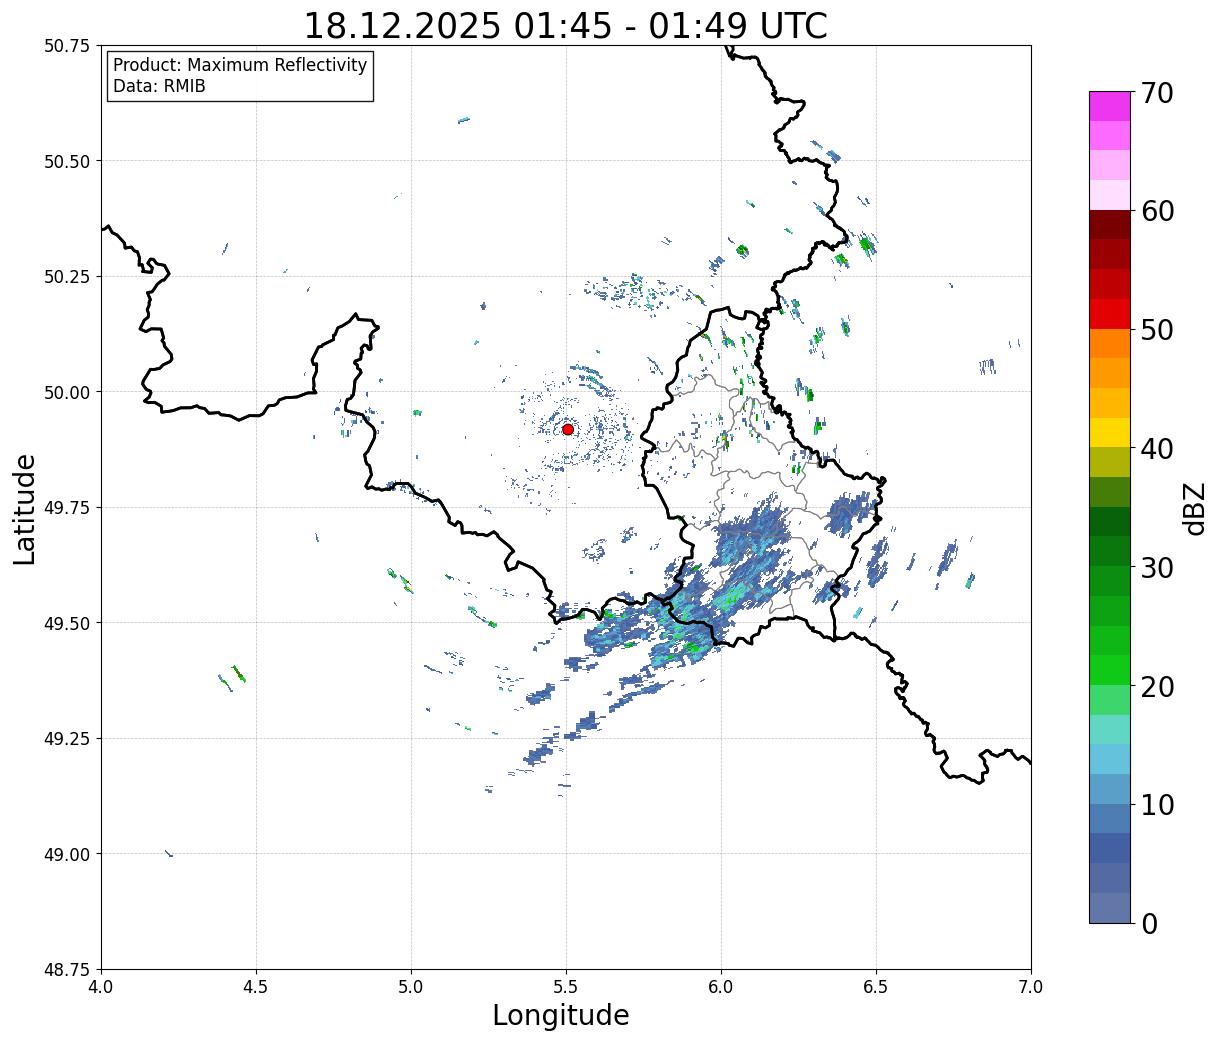Click the latitude tick label 50.25
Image resolution: width=1219 pixels, height=1040 pixels.
(67, 277)
